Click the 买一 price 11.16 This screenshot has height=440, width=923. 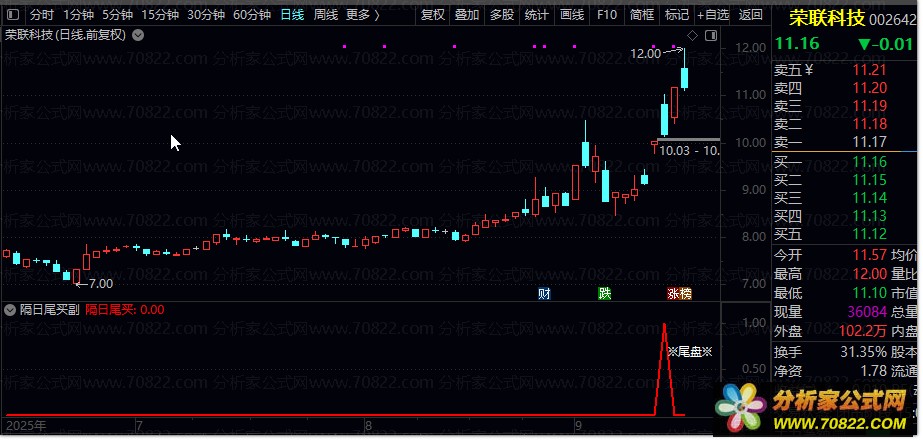[869, 162]
